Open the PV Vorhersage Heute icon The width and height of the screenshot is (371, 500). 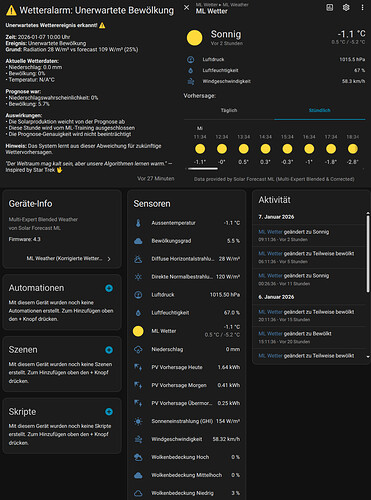[138, 367]
